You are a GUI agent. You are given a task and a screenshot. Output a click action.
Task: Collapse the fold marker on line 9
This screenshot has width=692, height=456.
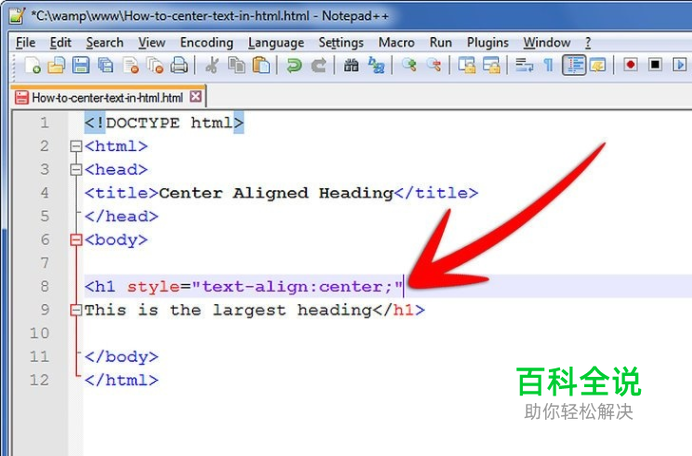(76, 310)
